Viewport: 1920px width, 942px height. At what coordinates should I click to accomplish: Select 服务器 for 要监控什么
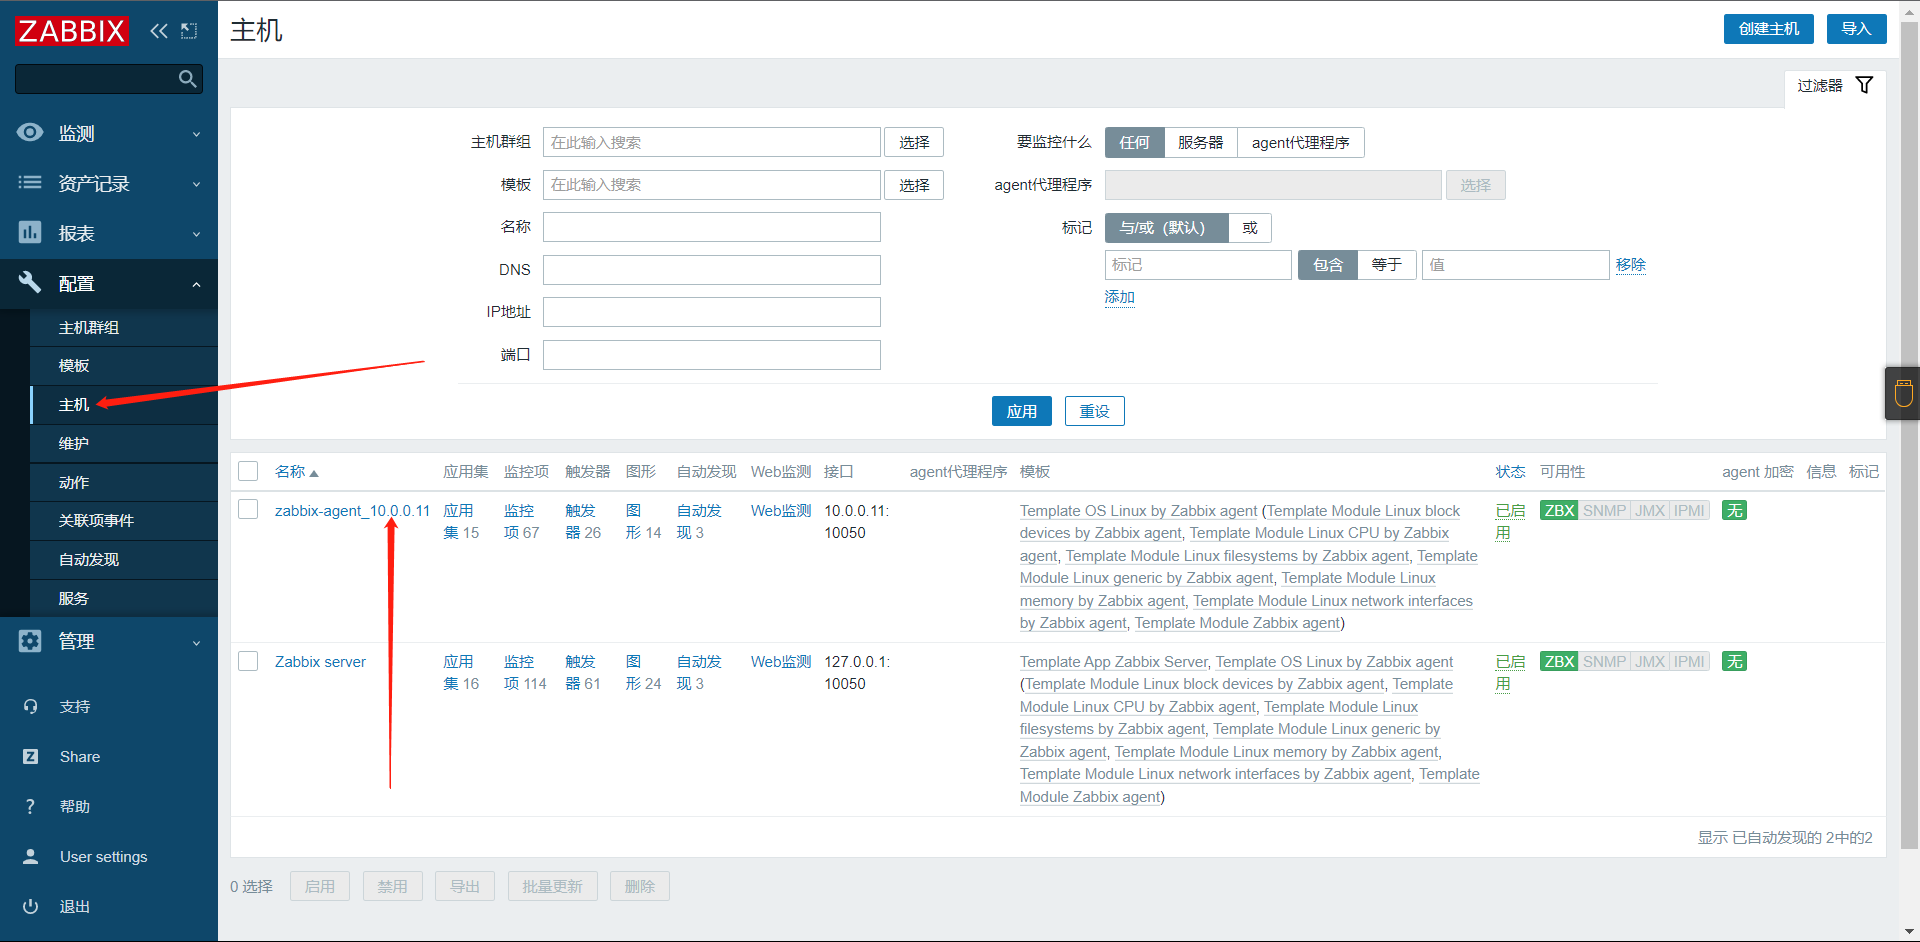click(x=1200, y=143)
